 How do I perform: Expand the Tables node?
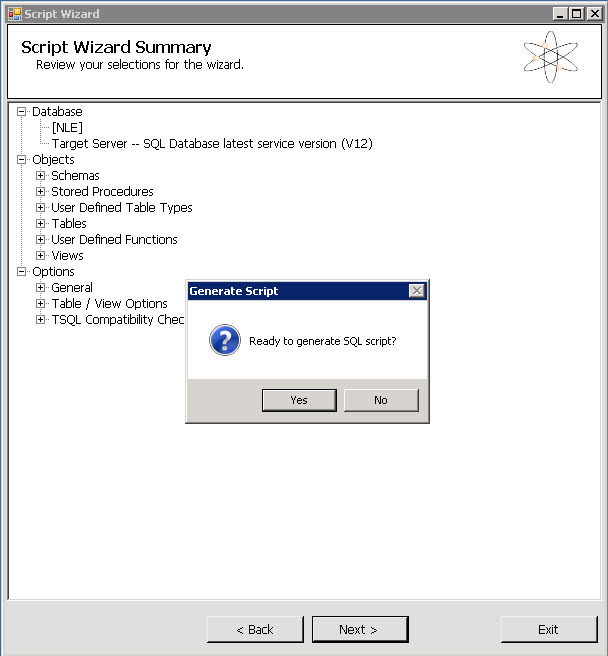click(x=41, y=224)
